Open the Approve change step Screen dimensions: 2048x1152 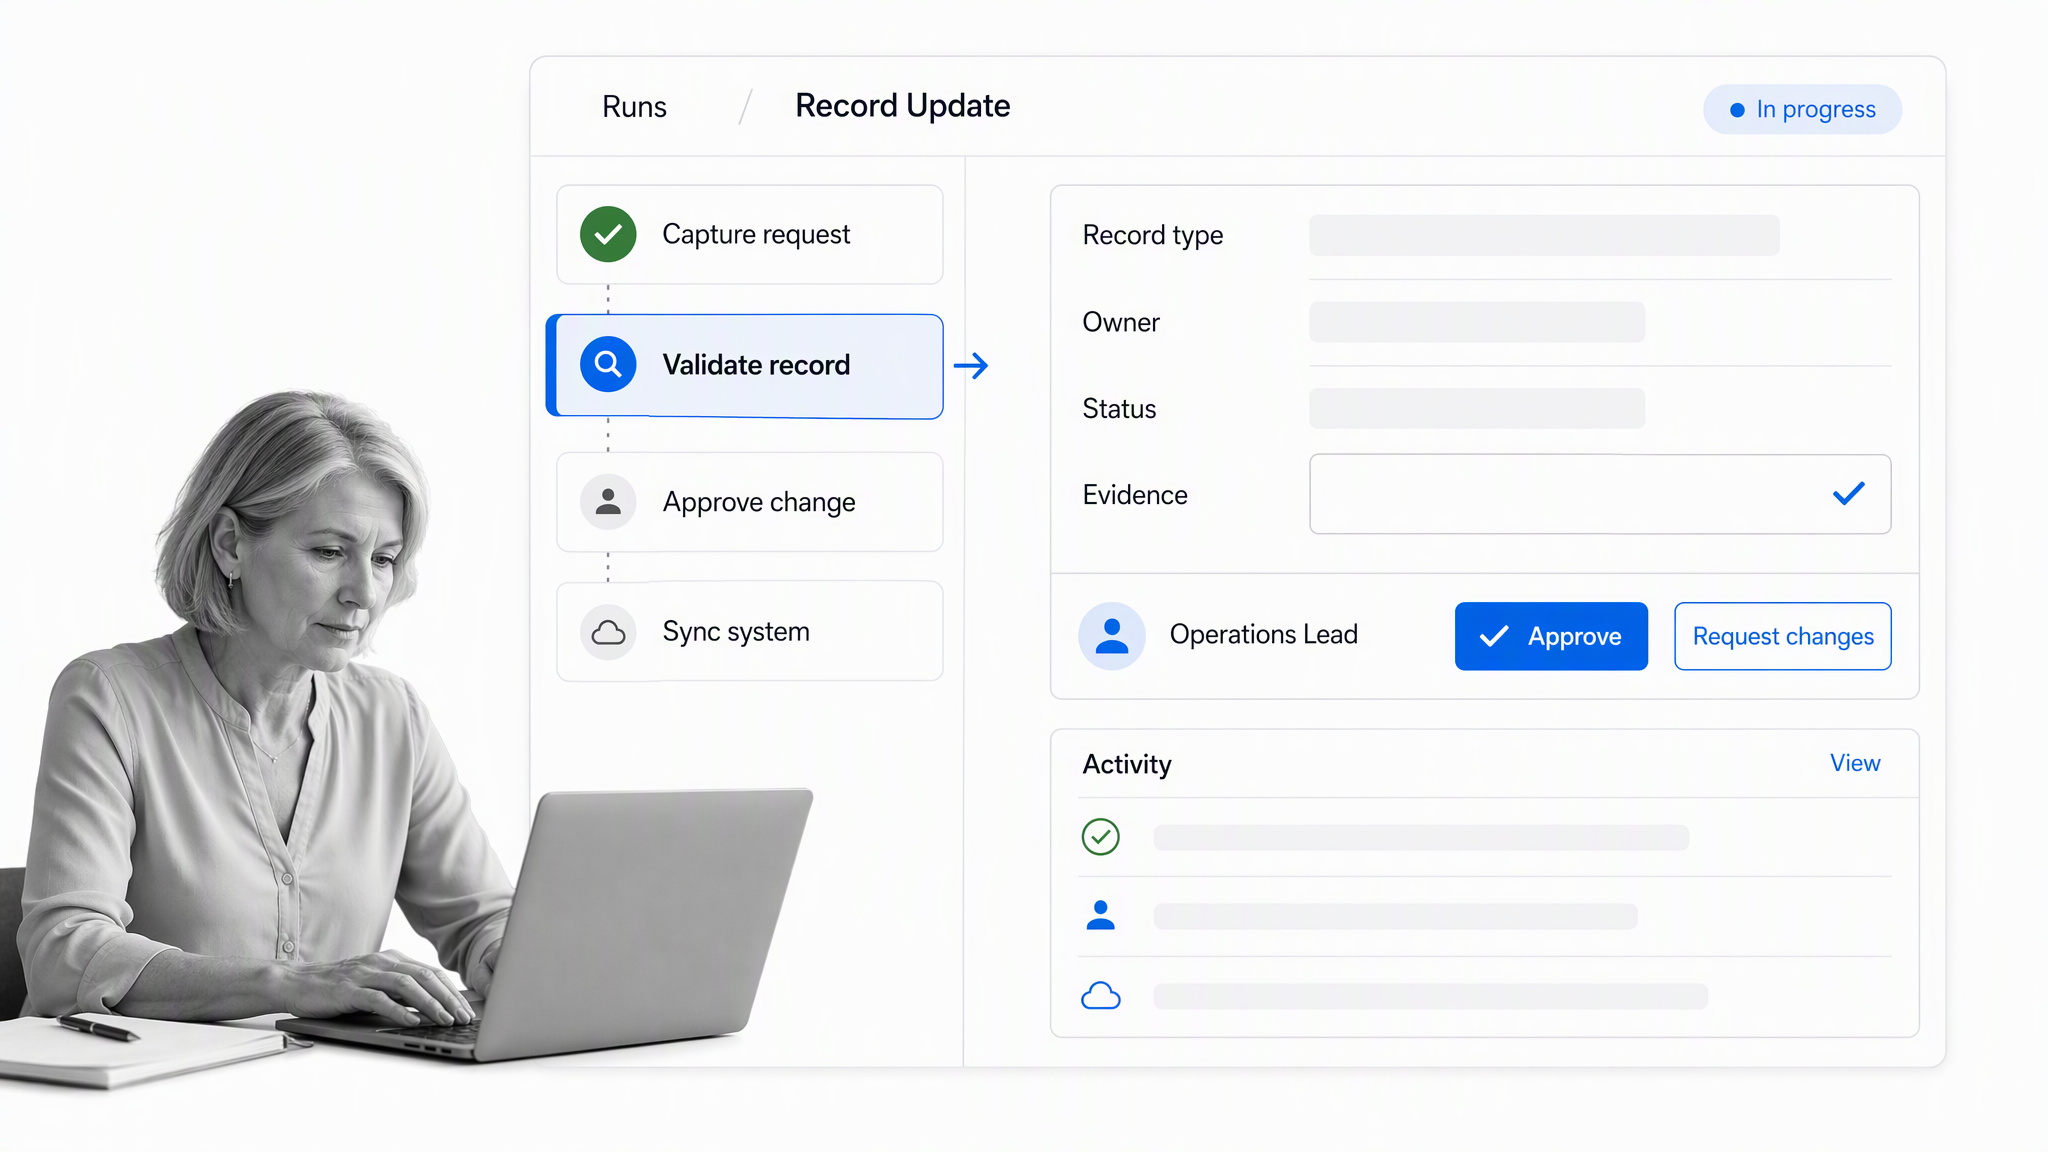pos(750,502)
